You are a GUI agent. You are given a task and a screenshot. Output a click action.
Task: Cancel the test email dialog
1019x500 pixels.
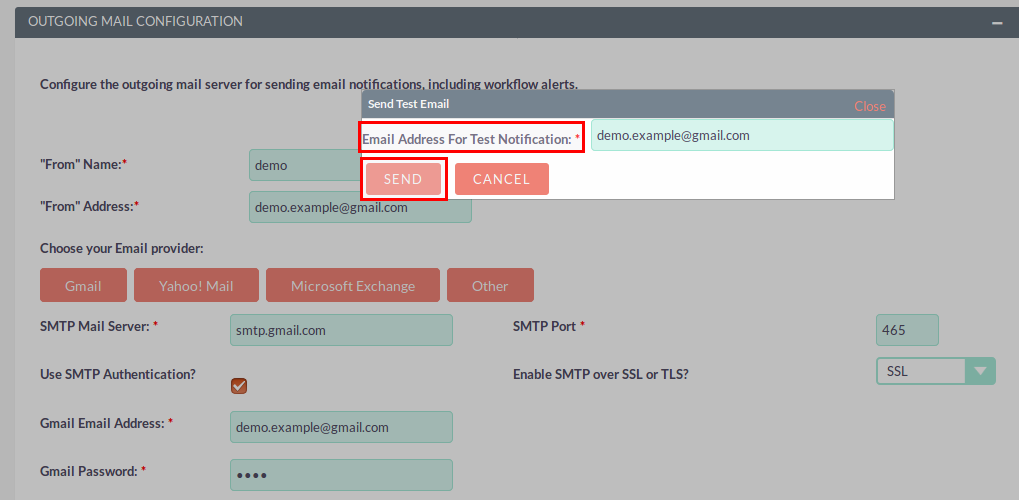click(502, 179)
